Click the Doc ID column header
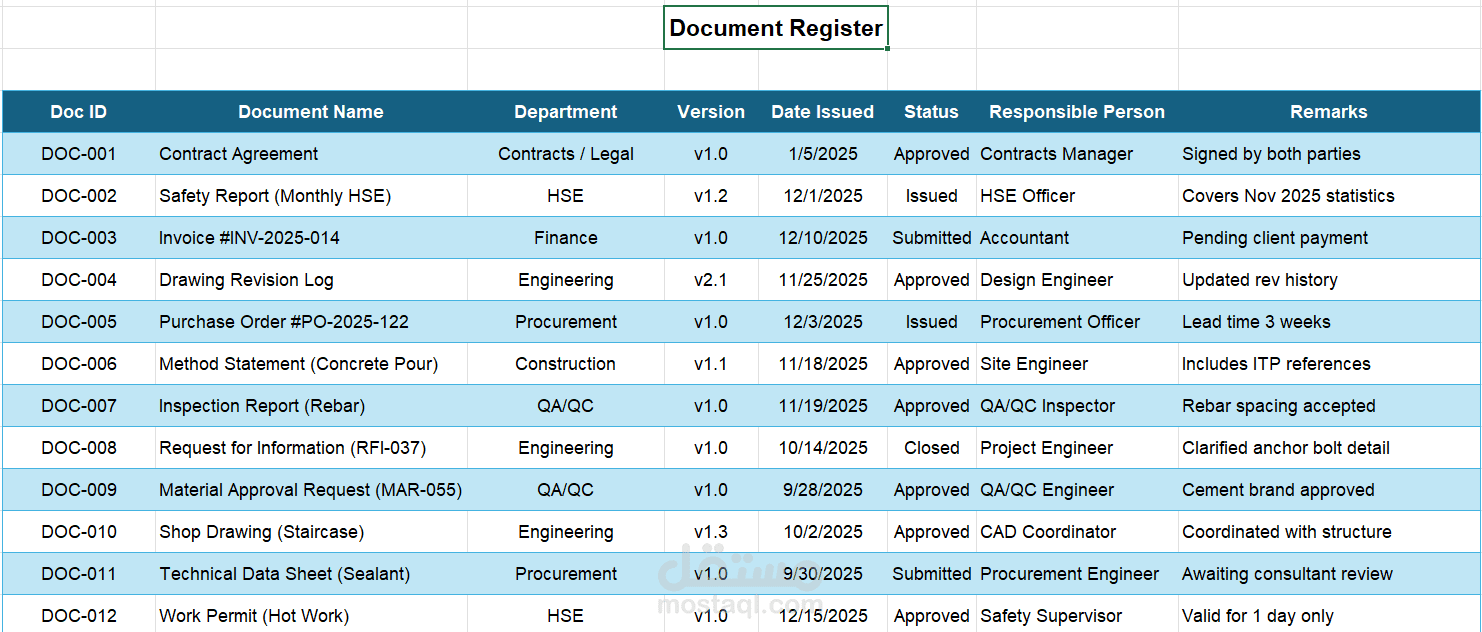1482x632 pixels. tap(79, 112)
